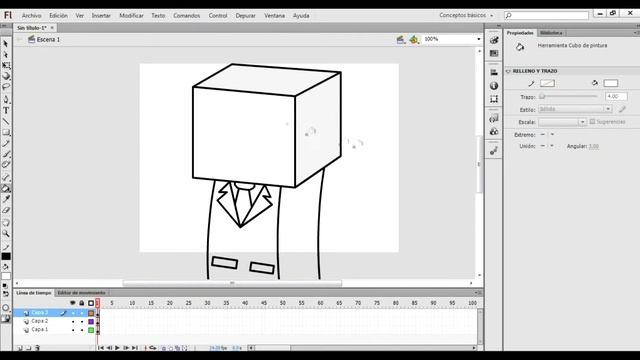Open the Swatches panel icon in dock
640x360 pixels.
click(x=494, y=53)
